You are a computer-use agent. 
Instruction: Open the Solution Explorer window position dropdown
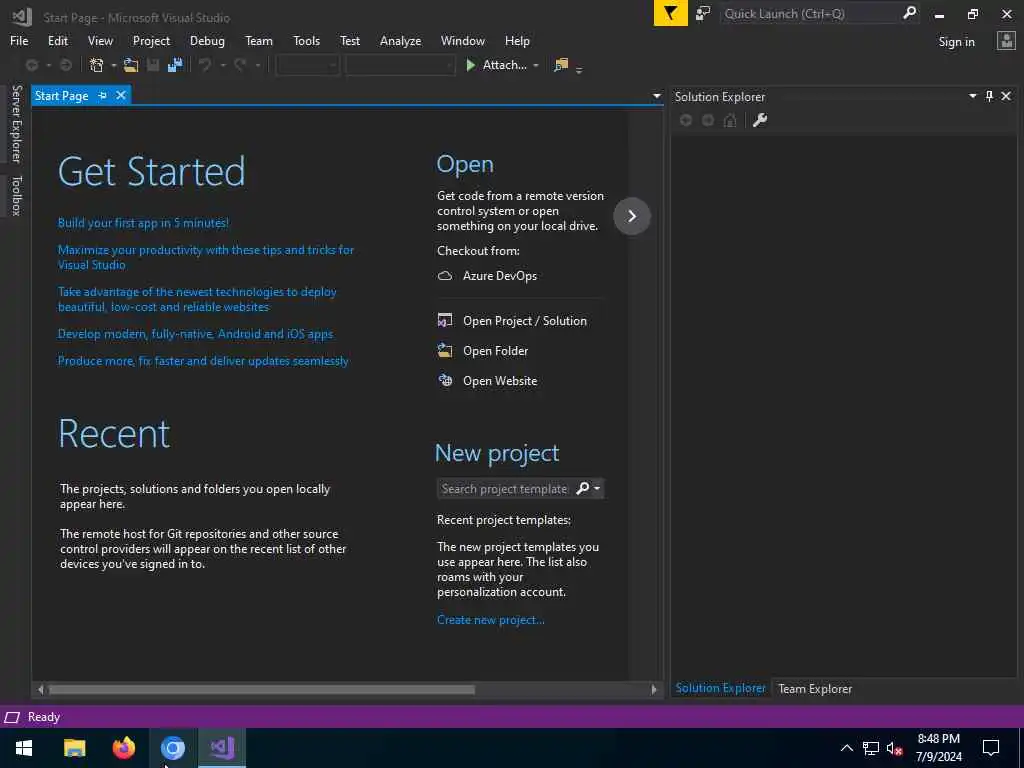click(x=972, y=96)
